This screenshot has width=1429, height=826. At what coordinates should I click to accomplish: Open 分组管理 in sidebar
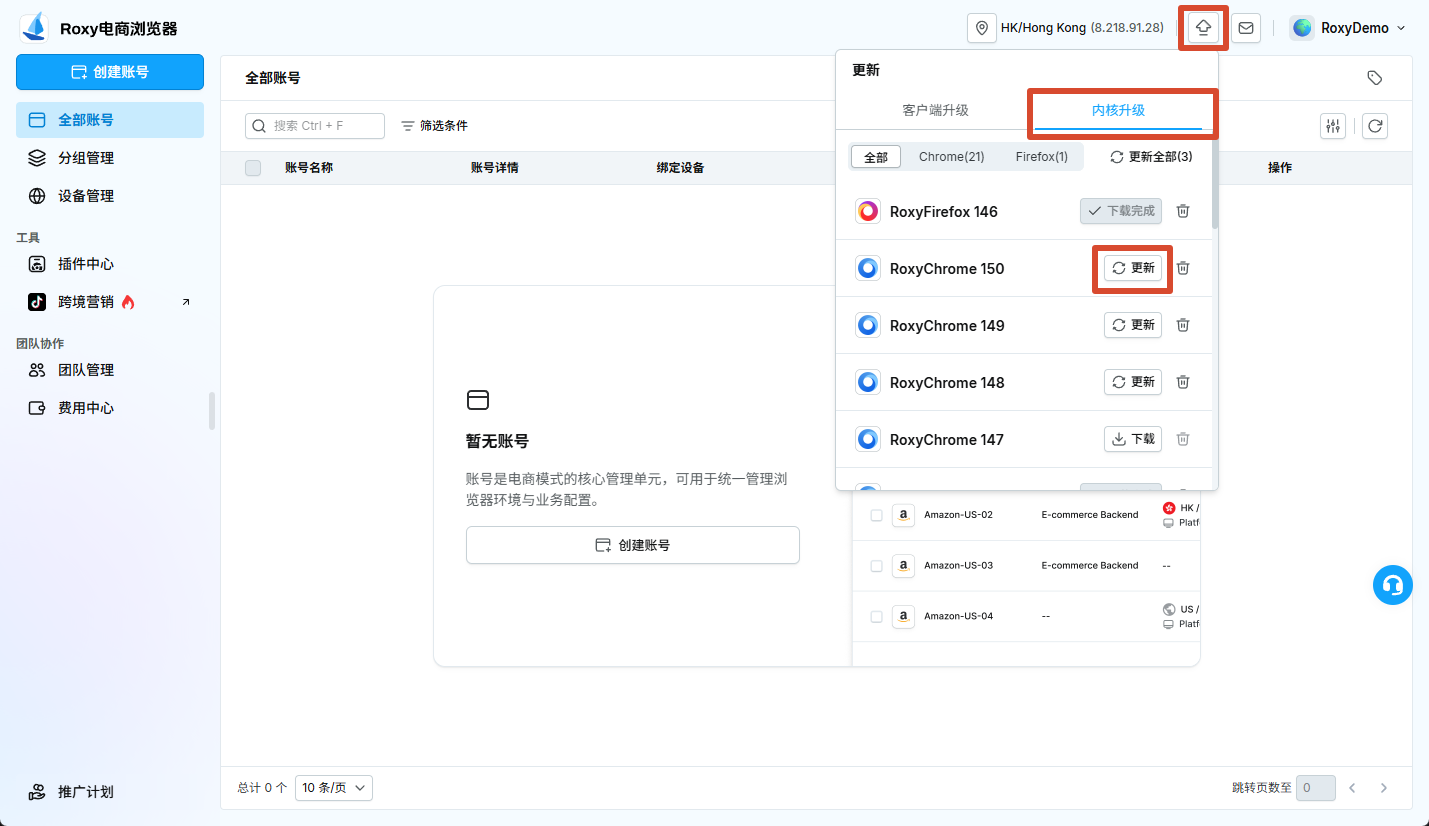[110, 158]
